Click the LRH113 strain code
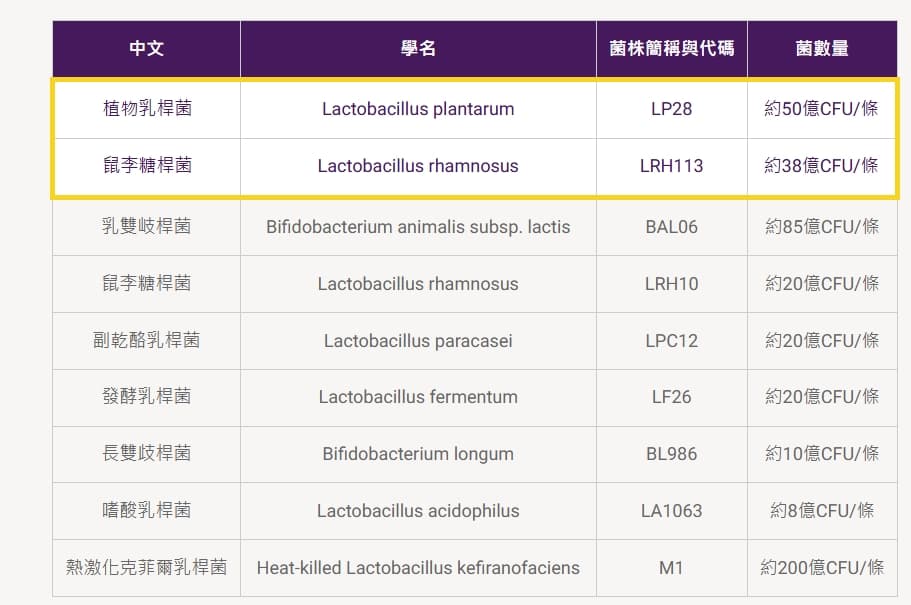Viewport: 911px width, 605px height. [x=672, y=166]
